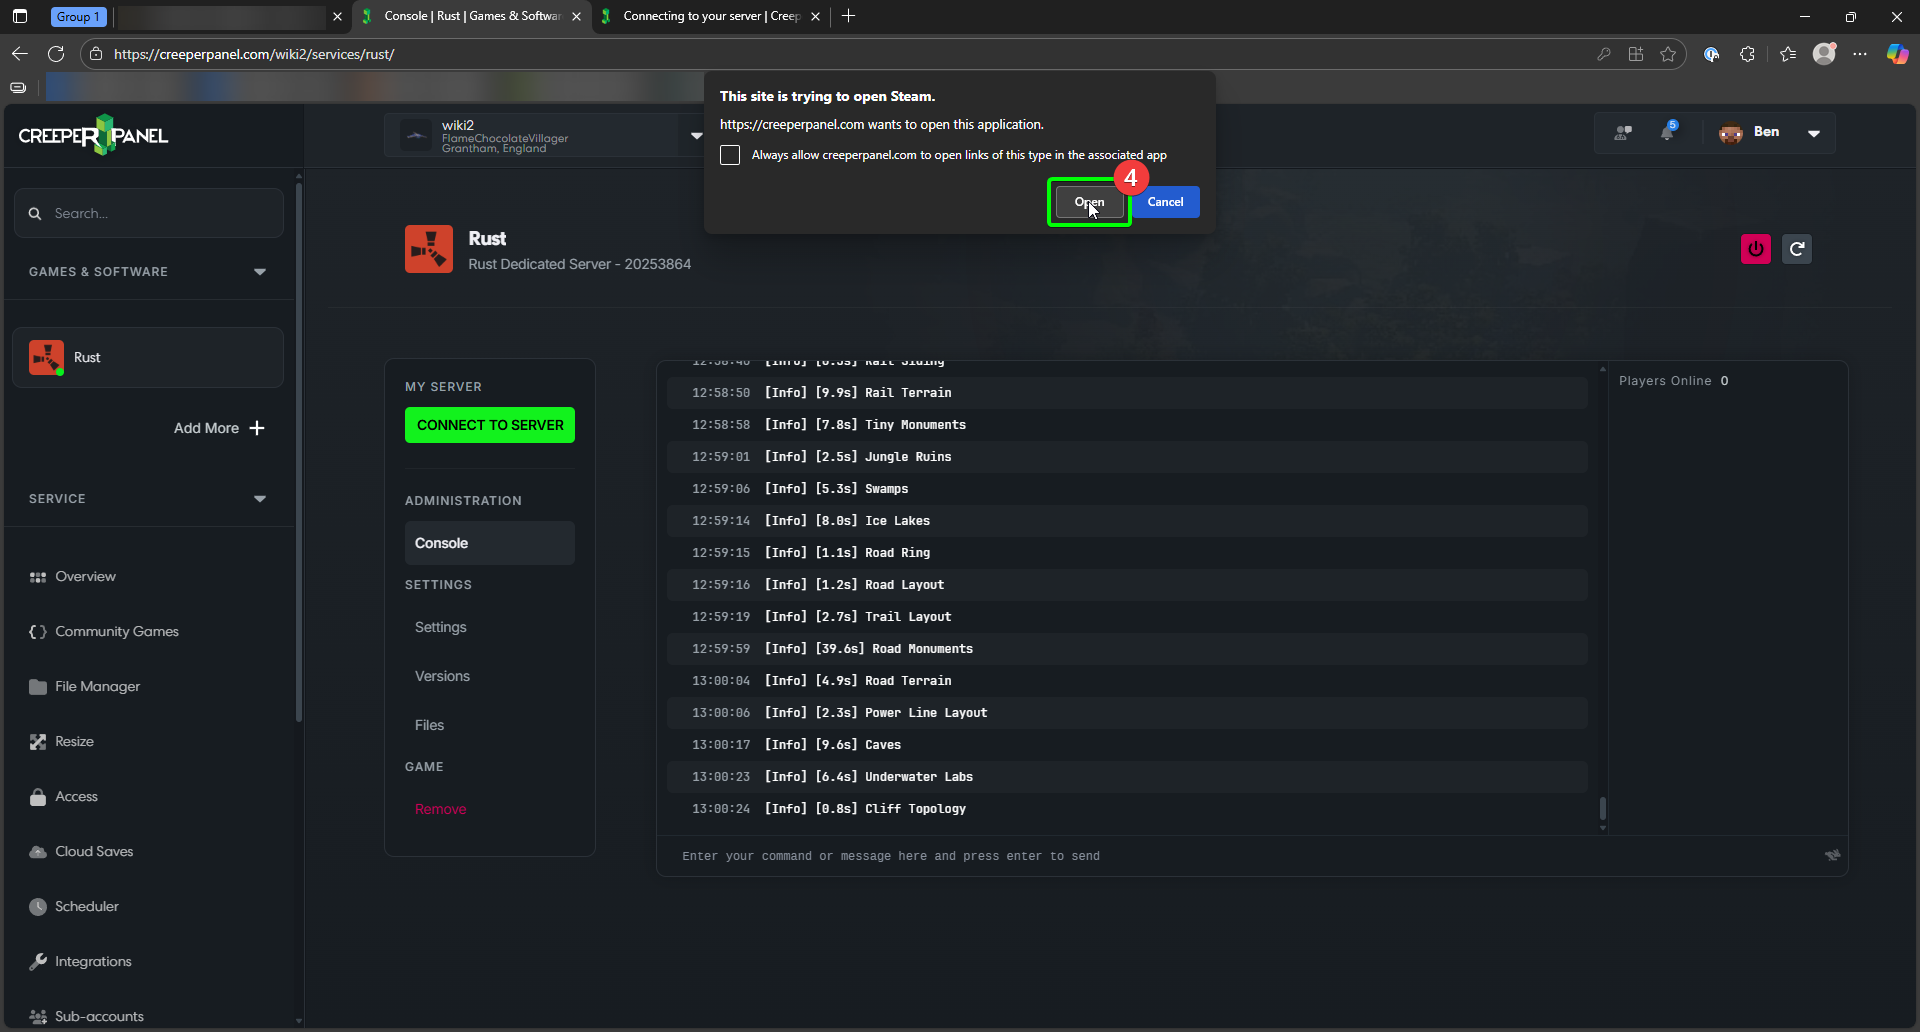
Task: Click Open in the Steam dialog
Action: coord(1089,202)
